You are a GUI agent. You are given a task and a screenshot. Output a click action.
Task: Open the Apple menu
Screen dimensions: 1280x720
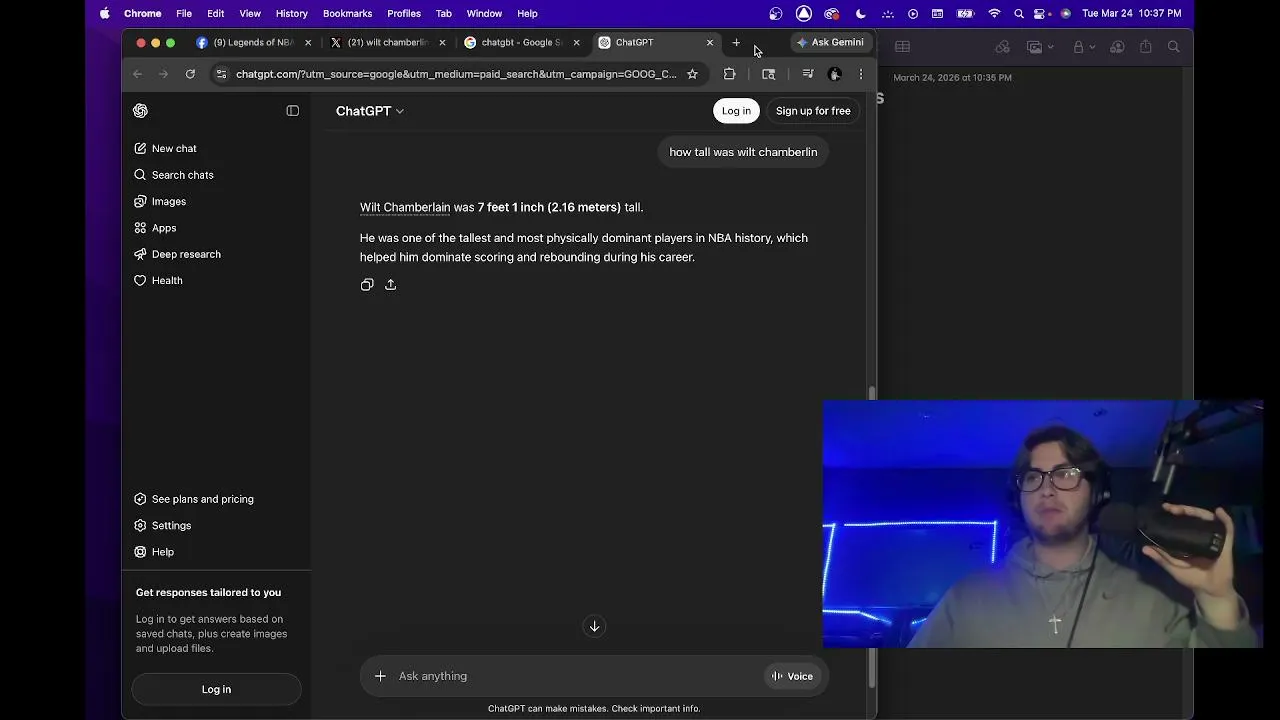coord(104,14)
